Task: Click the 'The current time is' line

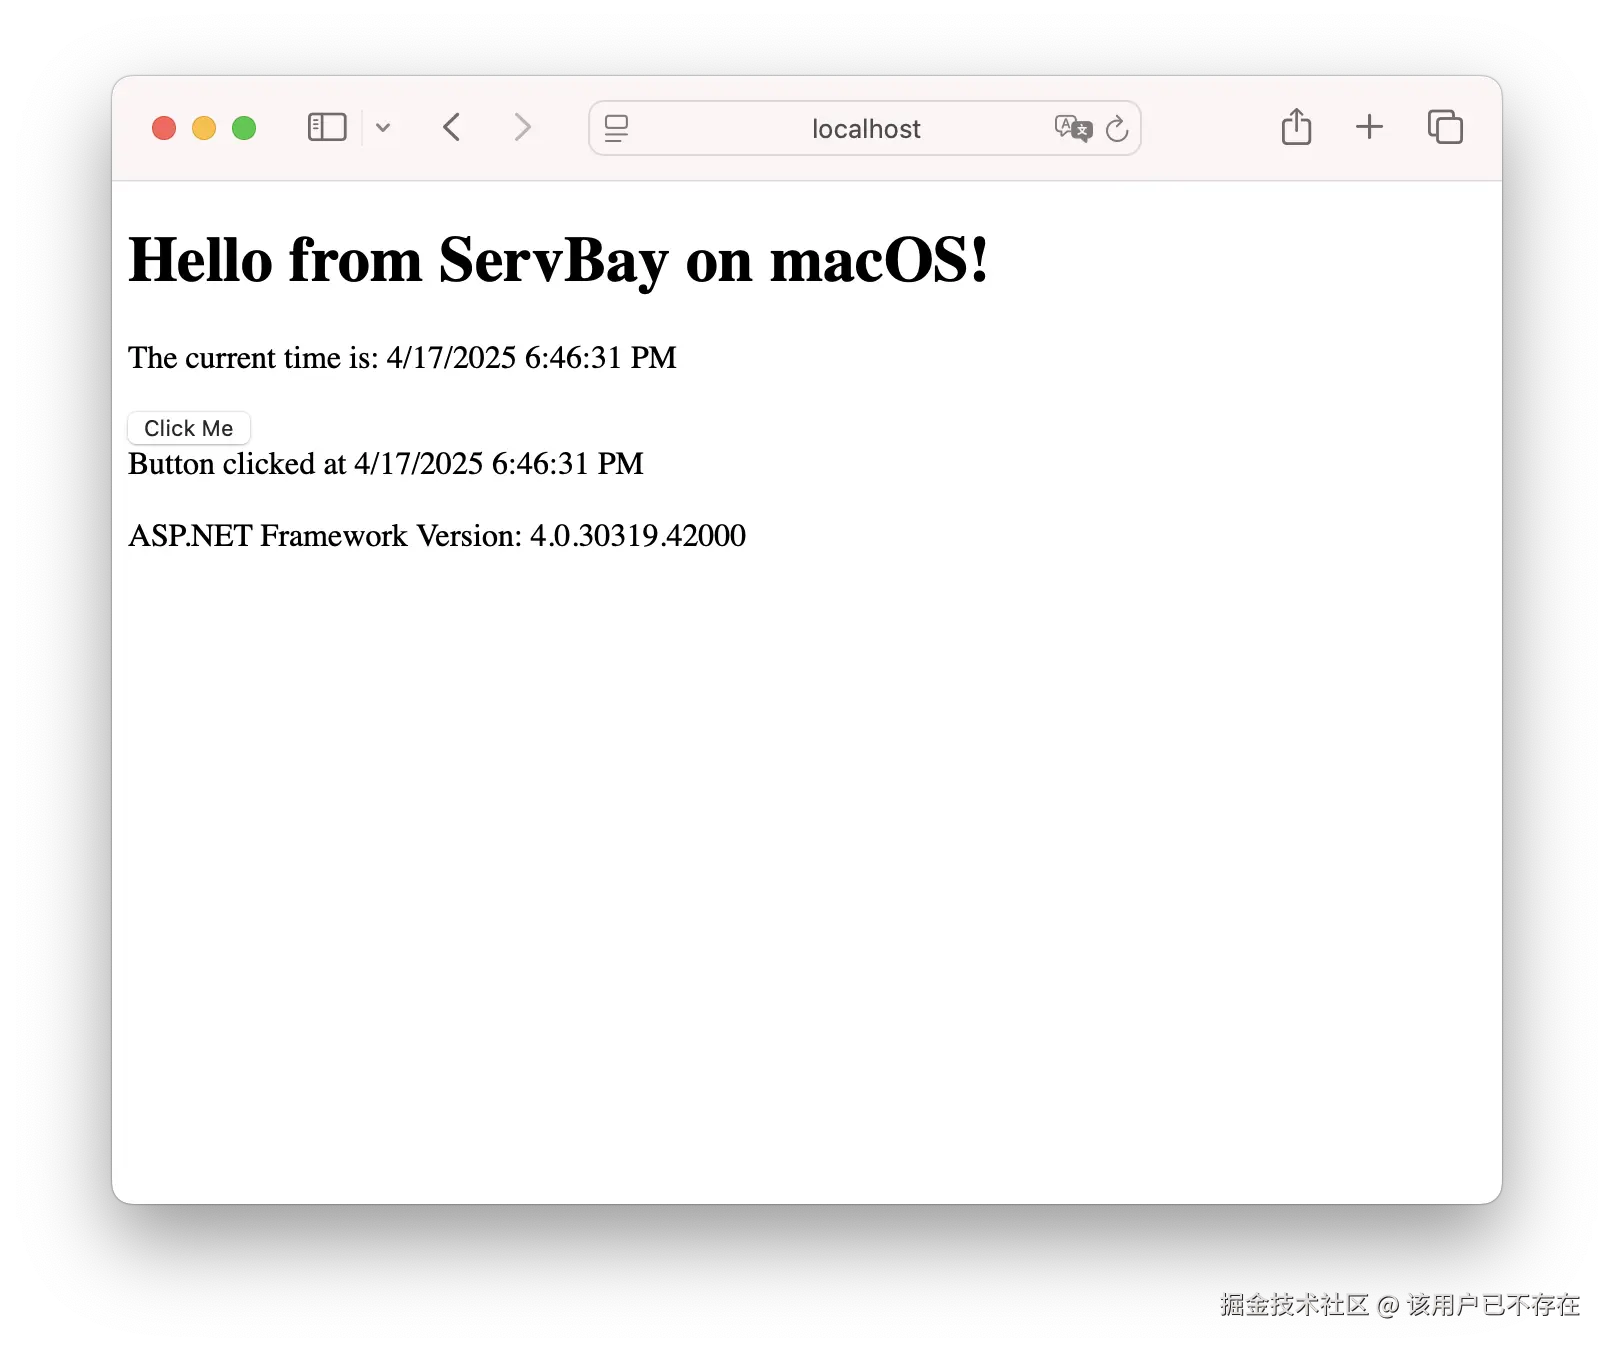Action: click(x=402, y=358)
